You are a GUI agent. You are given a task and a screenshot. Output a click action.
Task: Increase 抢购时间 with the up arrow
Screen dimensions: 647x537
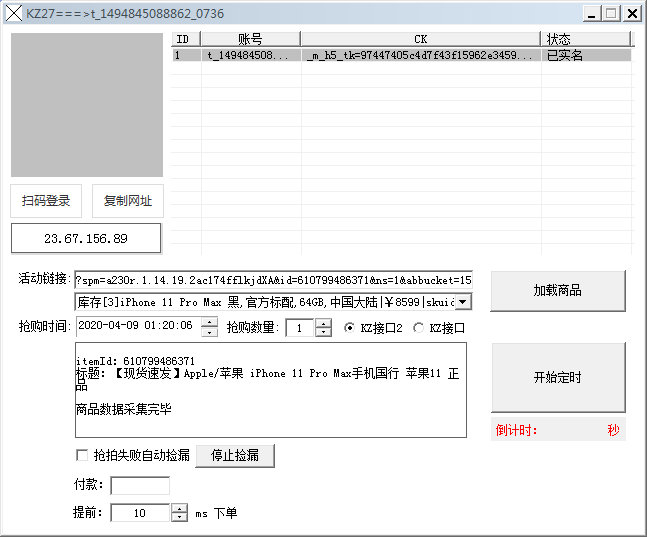[210, 322]
